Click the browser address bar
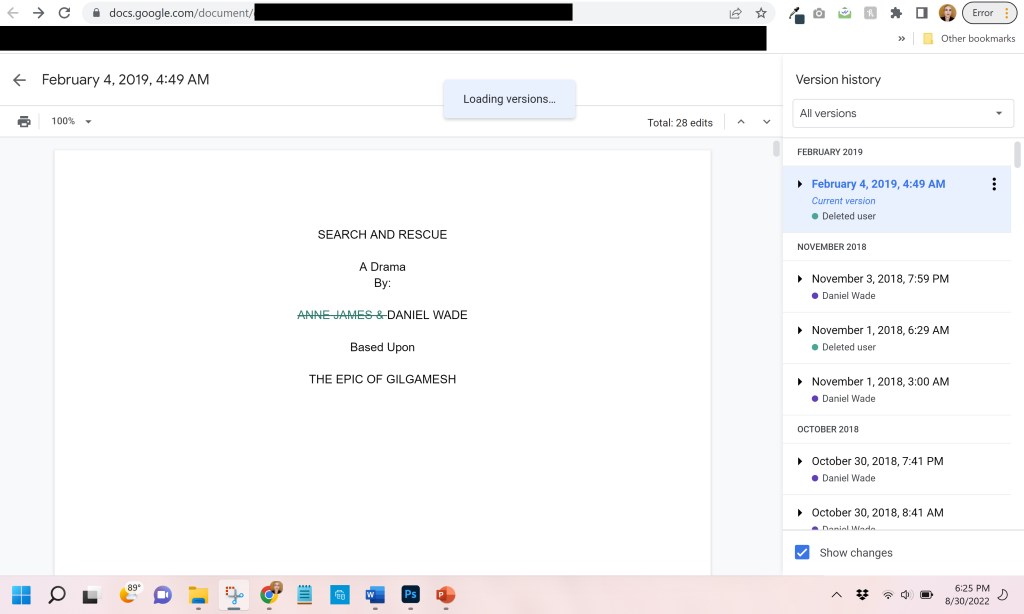 pyautogui.click(x=400, y=13)
